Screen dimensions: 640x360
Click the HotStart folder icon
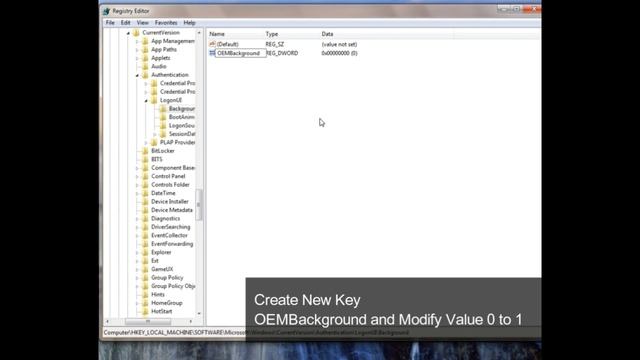(x=145, y=311)
